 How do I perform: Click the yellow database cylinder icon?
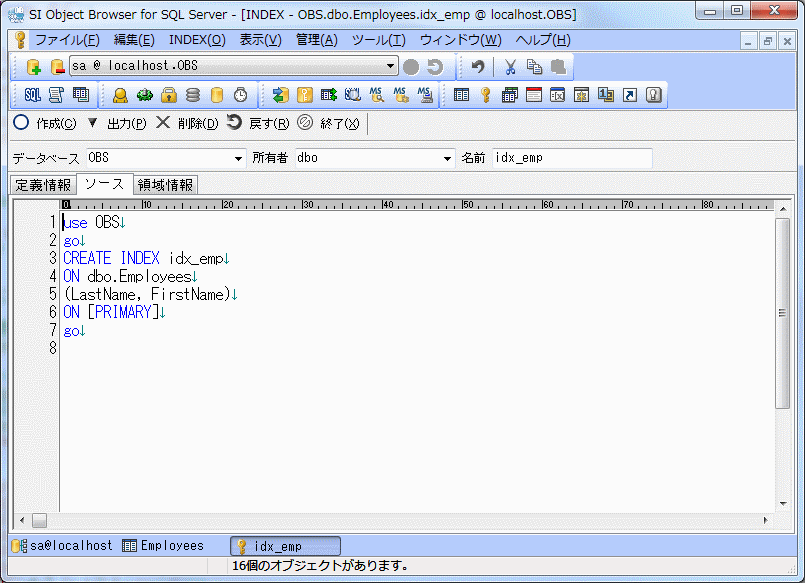tap(217, 95)
